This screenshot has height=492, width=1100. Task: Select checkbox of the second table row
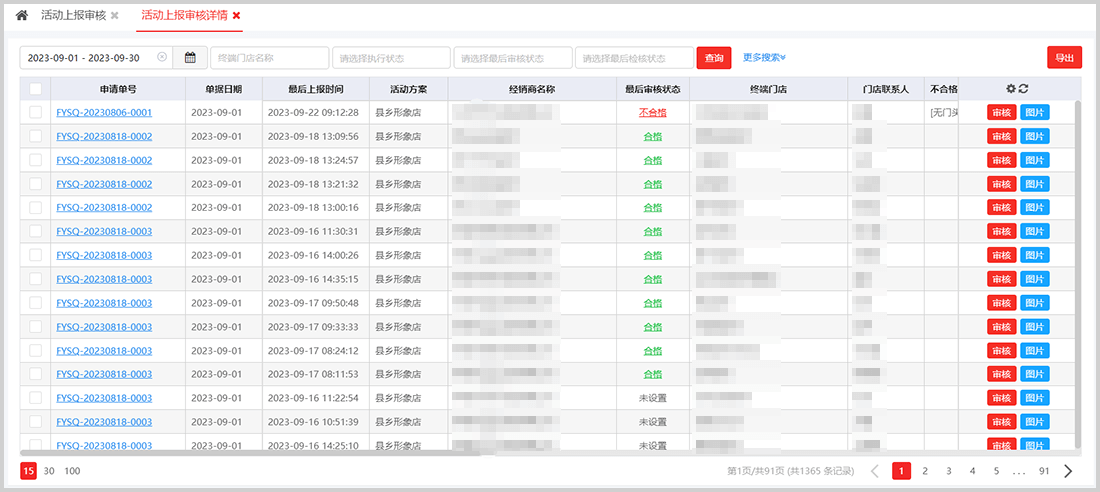click(x=36, y=137)
